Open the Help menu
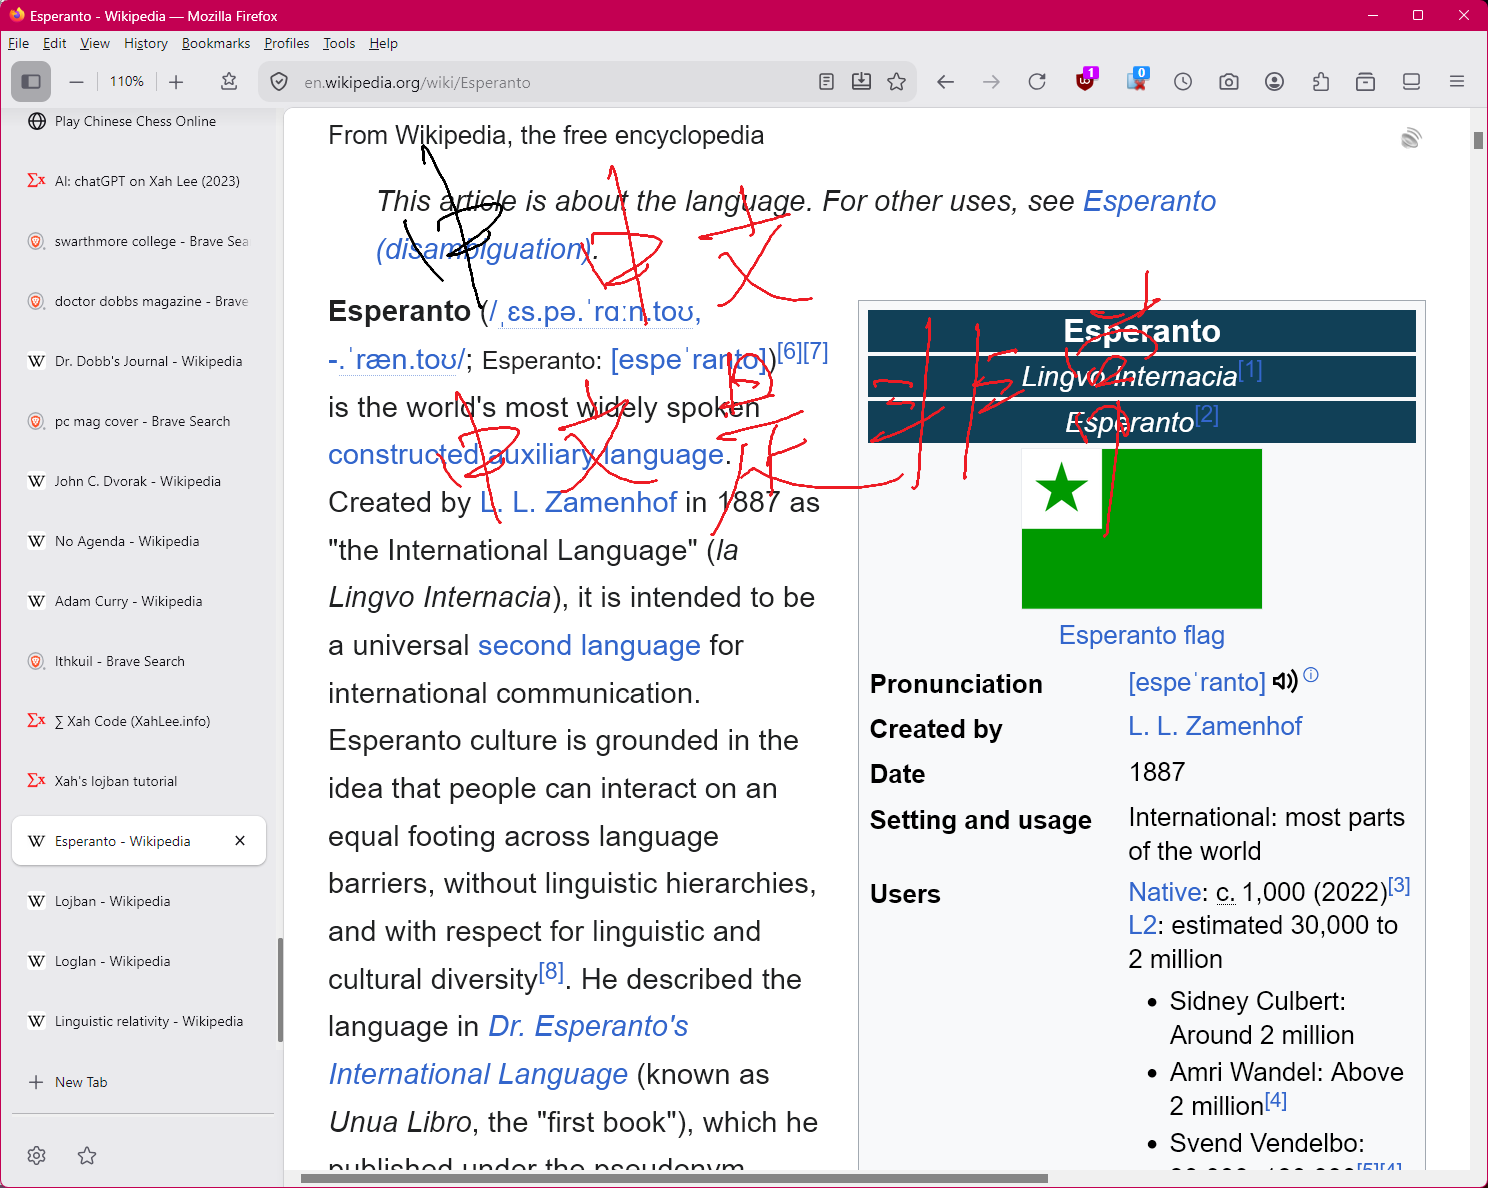Viewport: 1488px width, 1188px height. pos(383,43)
